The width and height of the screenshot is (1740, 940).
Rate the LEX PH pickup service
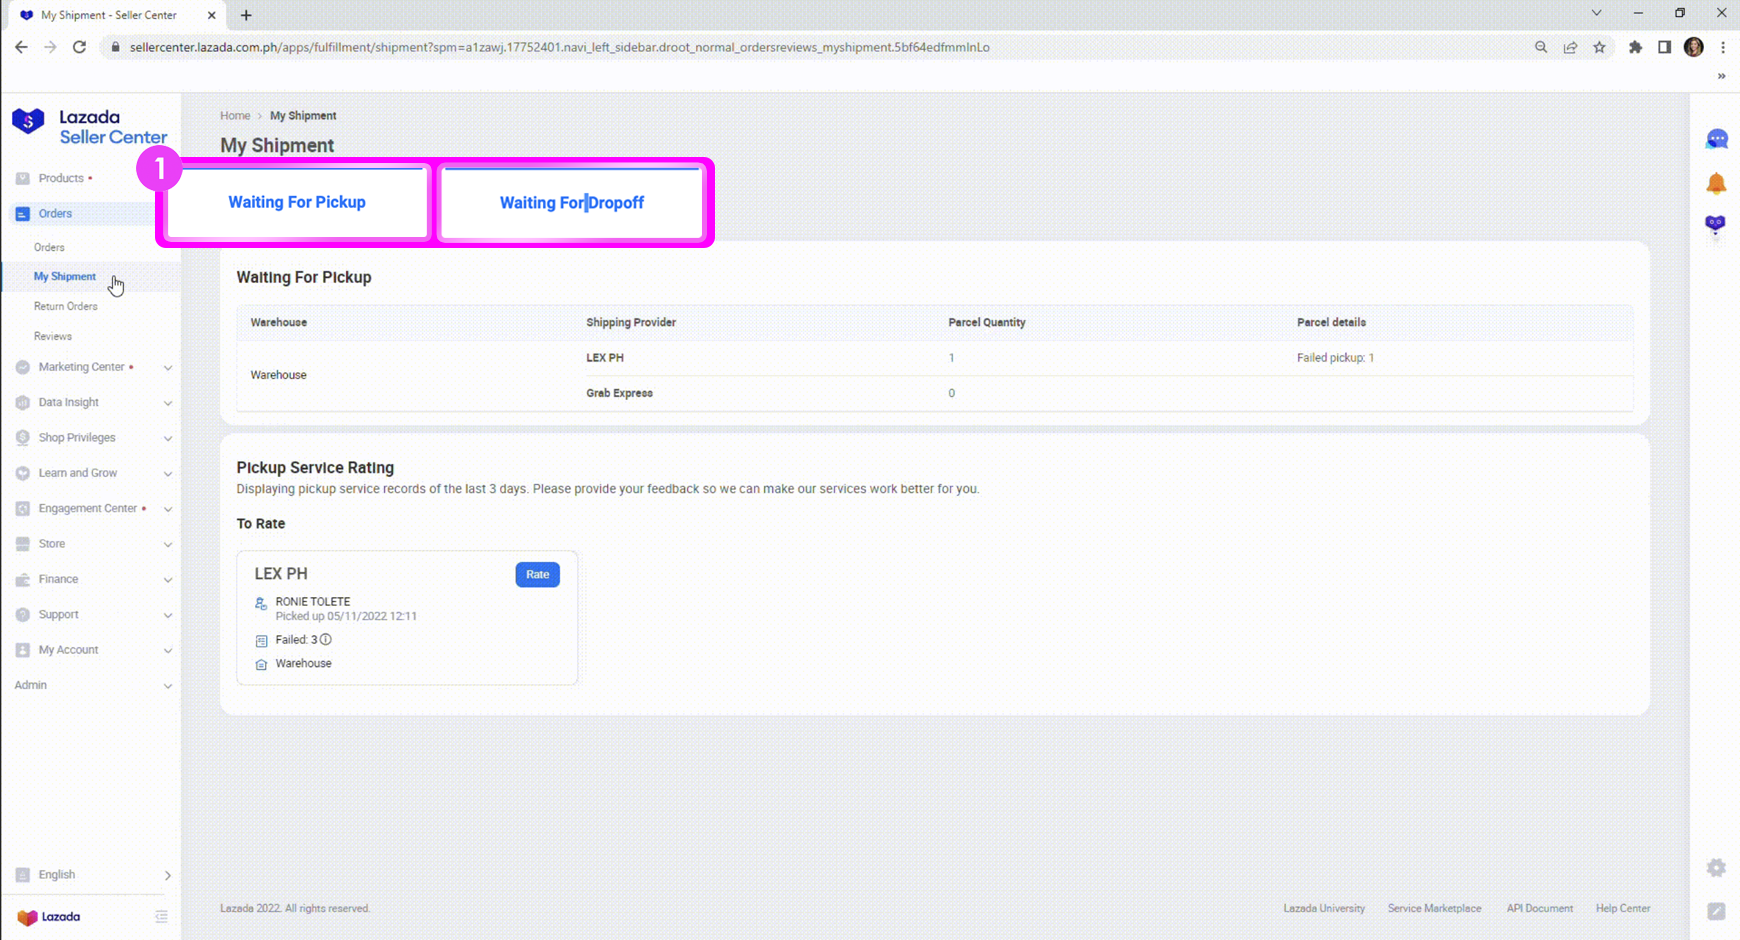[x=537, y=574]
